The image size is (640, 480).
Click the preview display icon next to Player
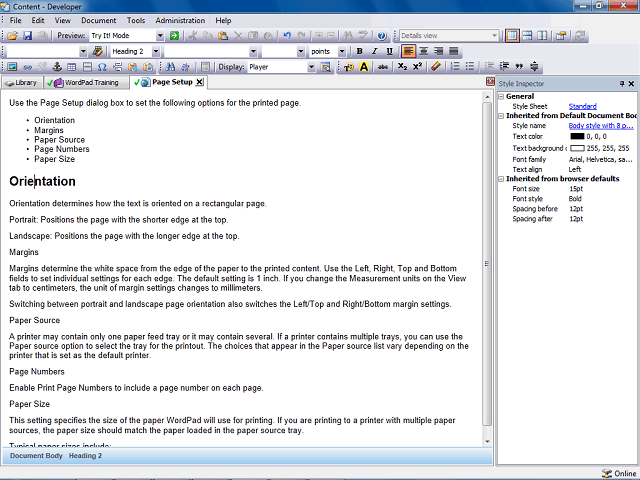click(325, 67)
